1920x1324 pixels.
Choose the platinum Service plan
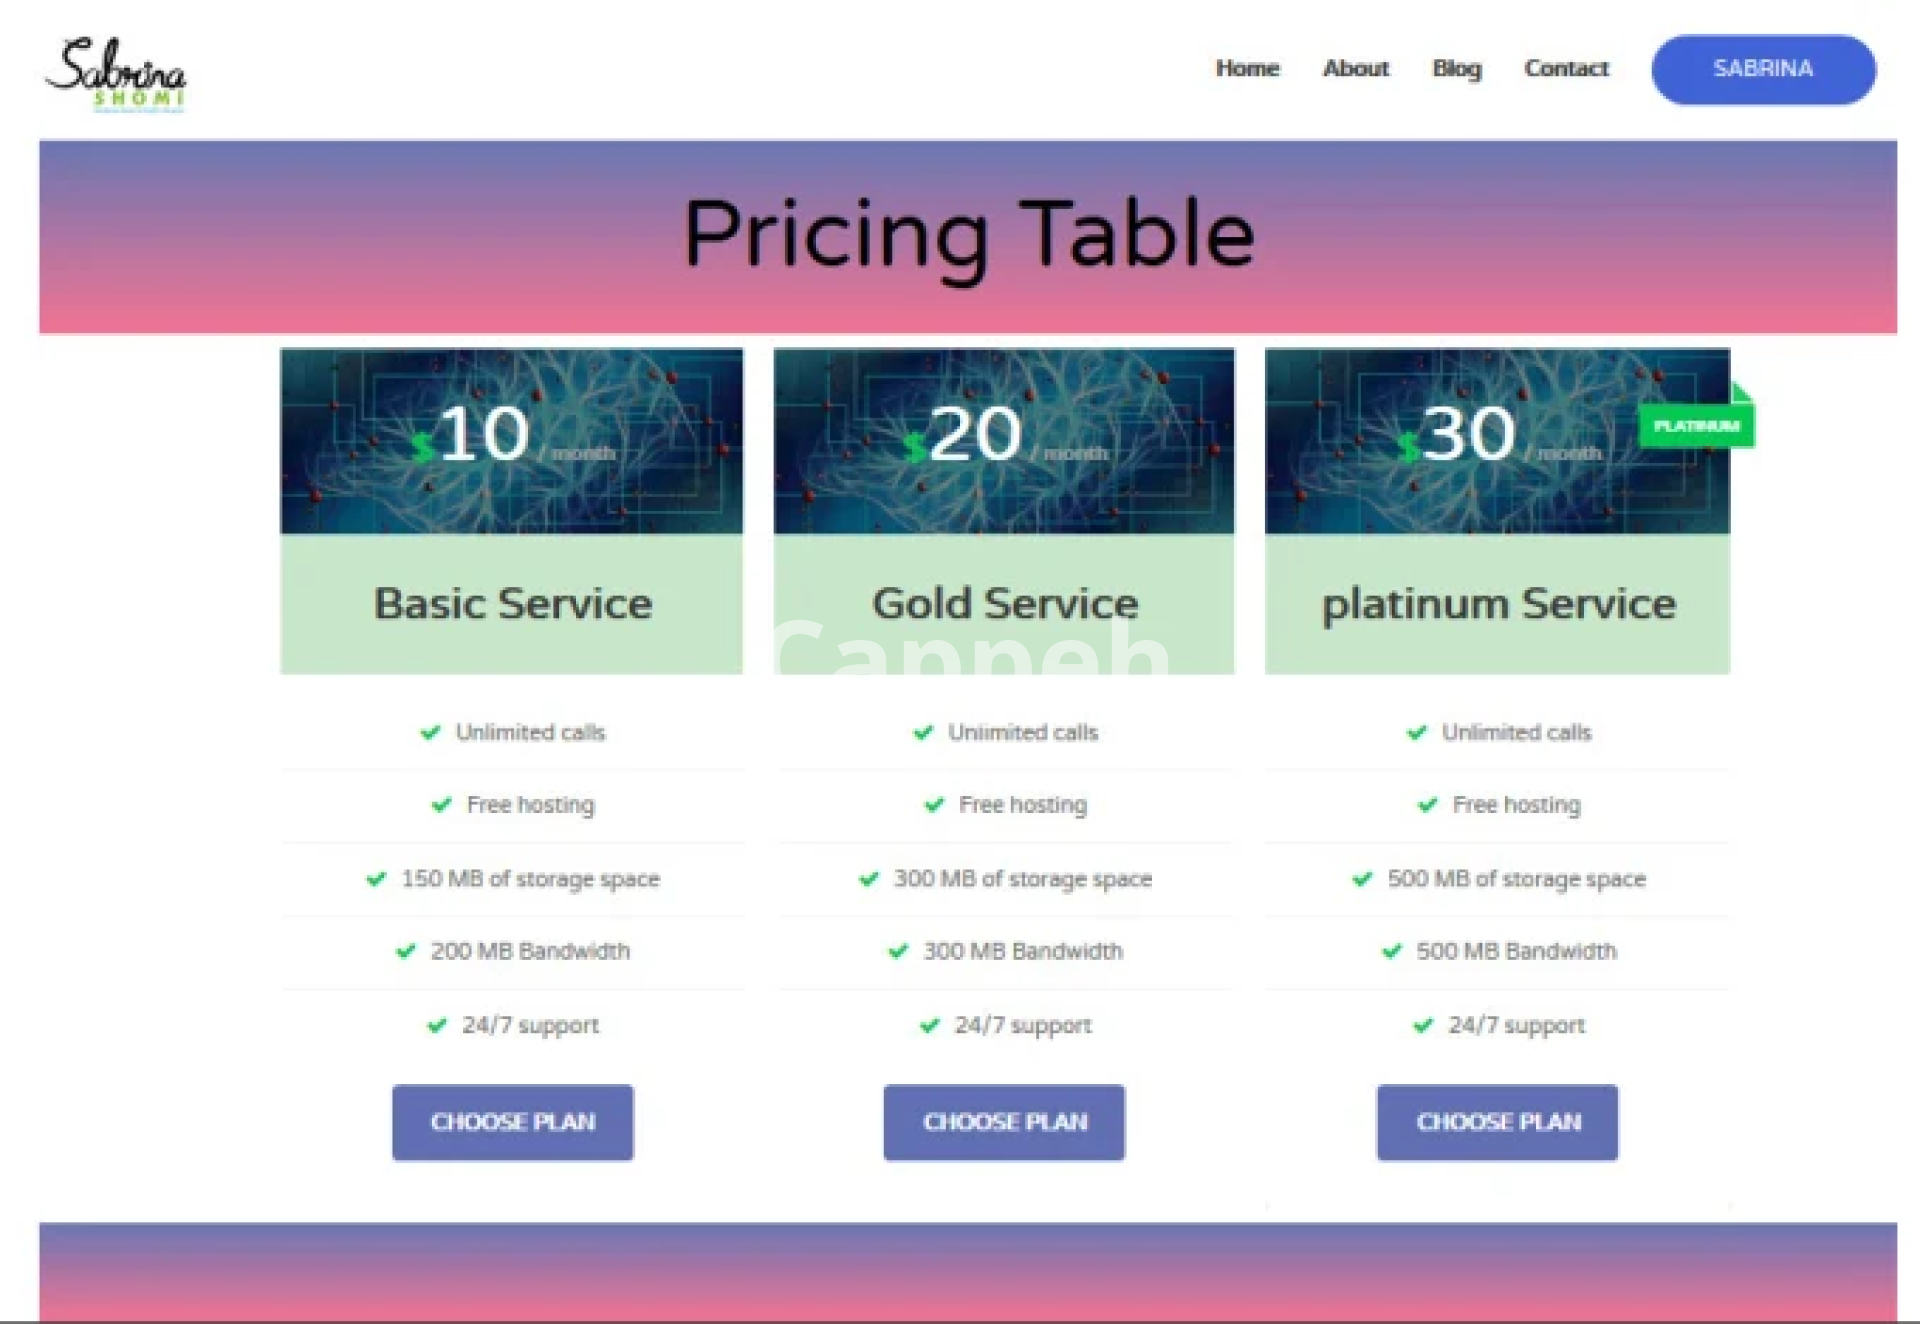click(1497, 1122)
